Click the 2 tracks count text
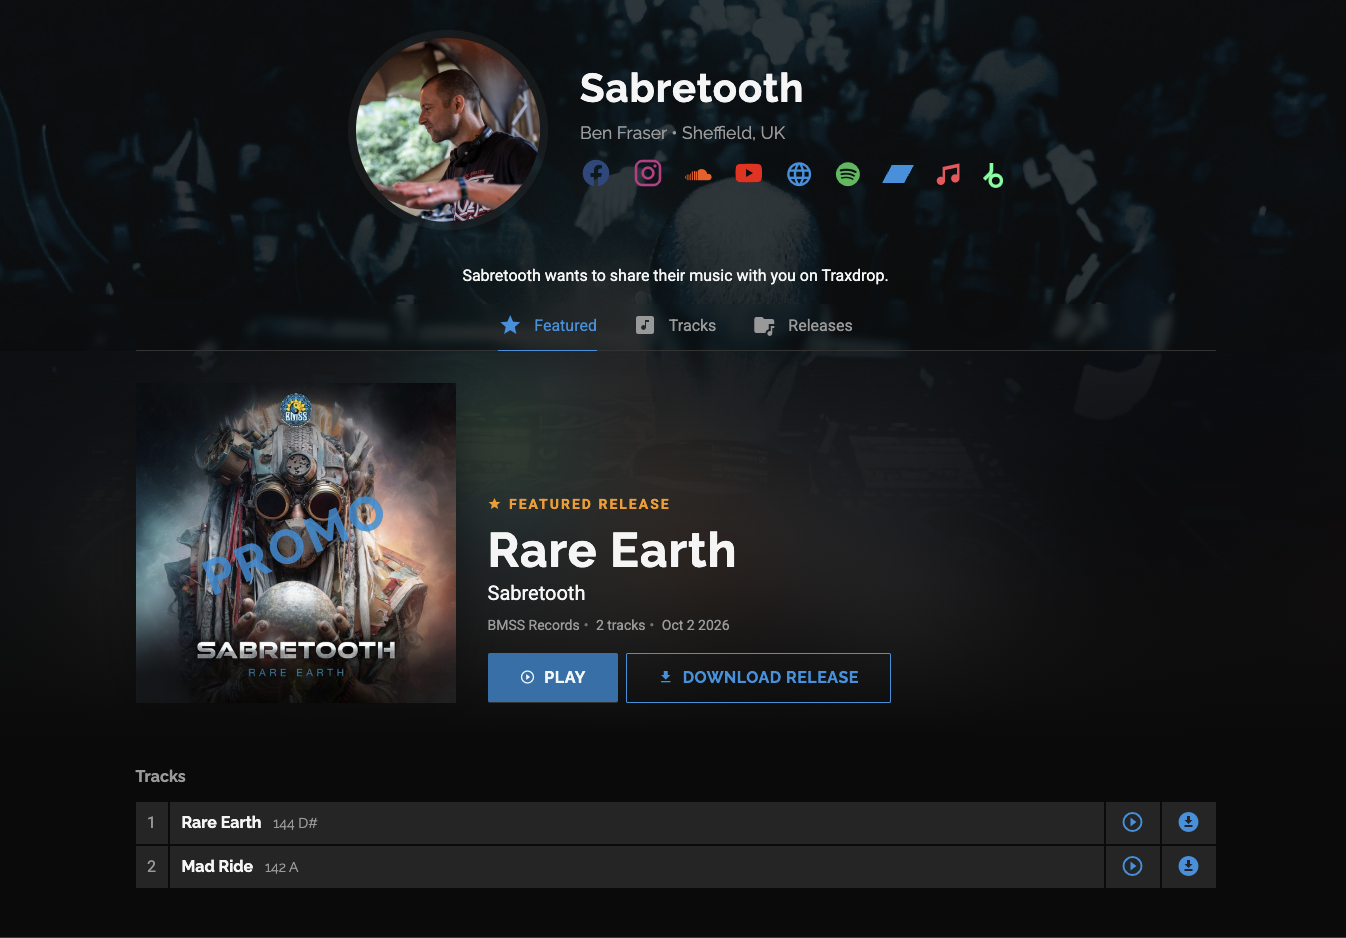 pyautogui.click(x=621, y=626)
